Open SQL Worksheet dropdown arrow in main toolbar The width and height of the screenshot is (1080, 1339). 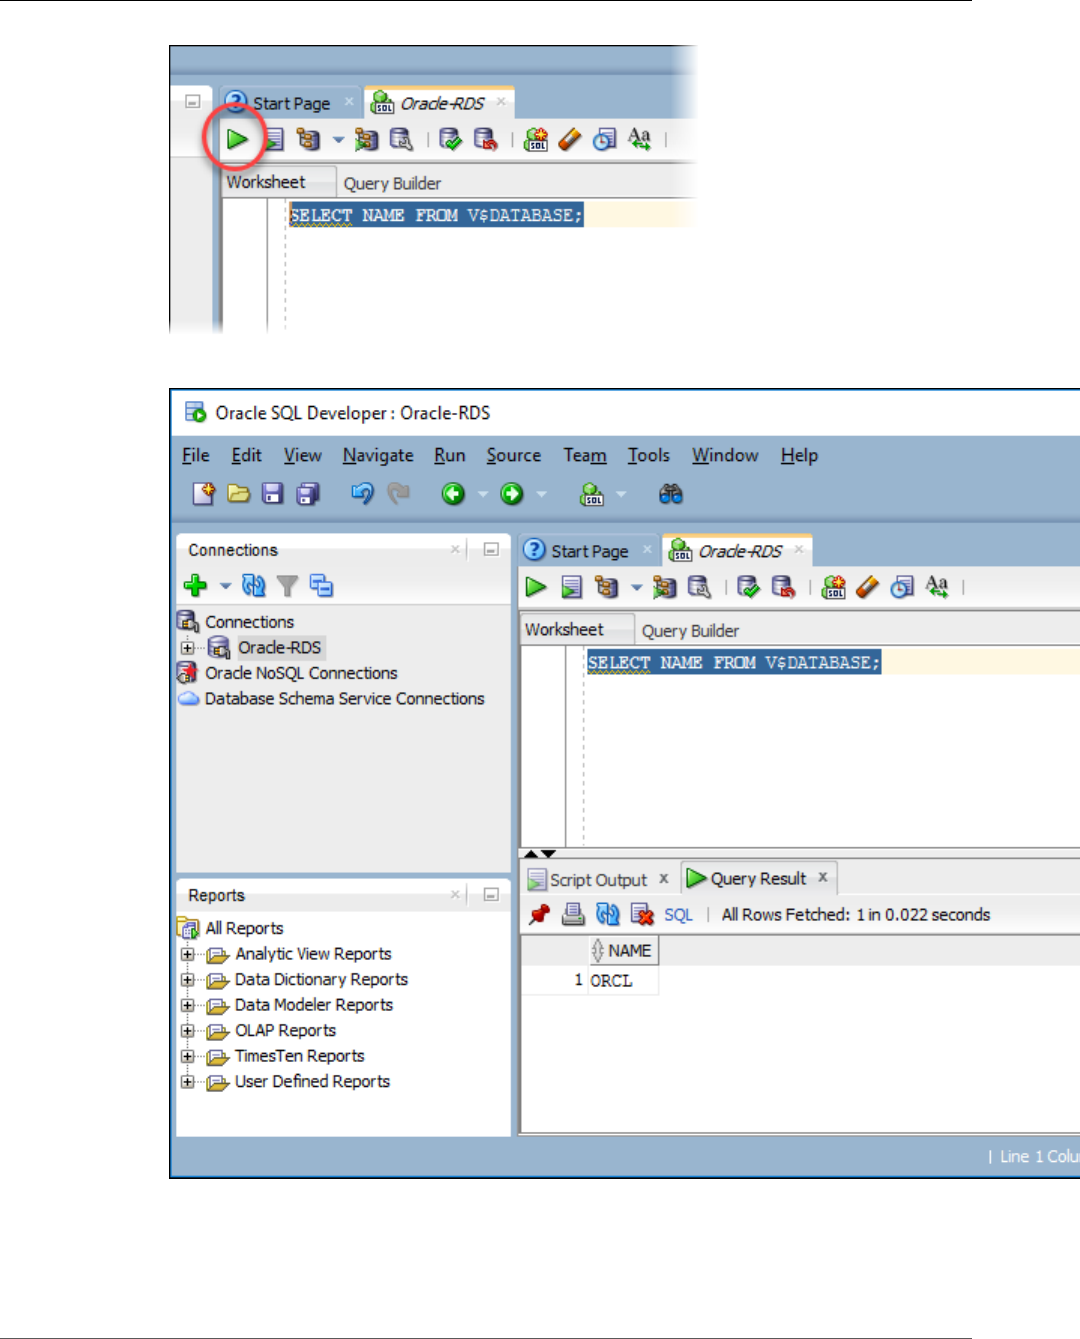[x=621, y=494]
